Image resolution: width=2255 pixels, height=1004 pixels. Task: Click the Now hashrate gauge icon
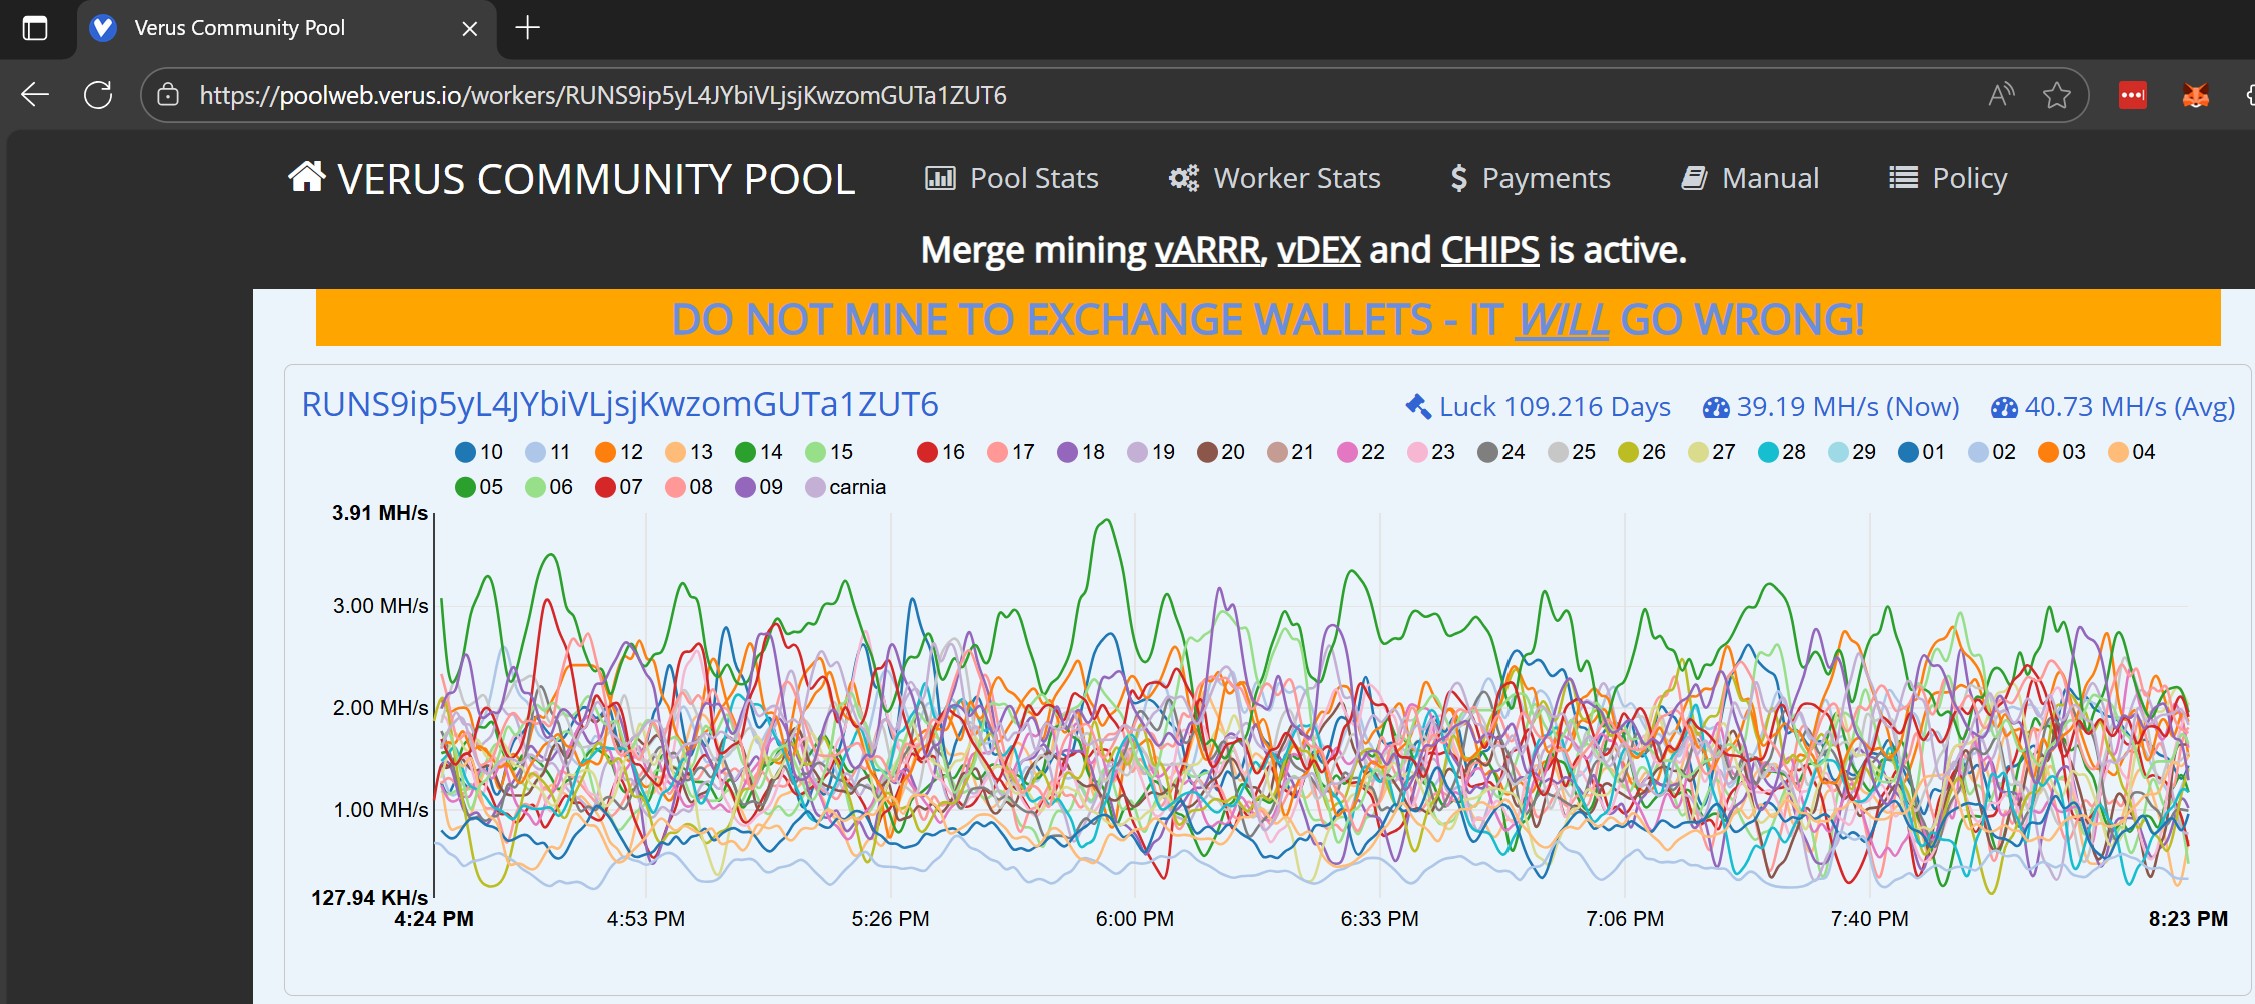tap(1716, 407)
